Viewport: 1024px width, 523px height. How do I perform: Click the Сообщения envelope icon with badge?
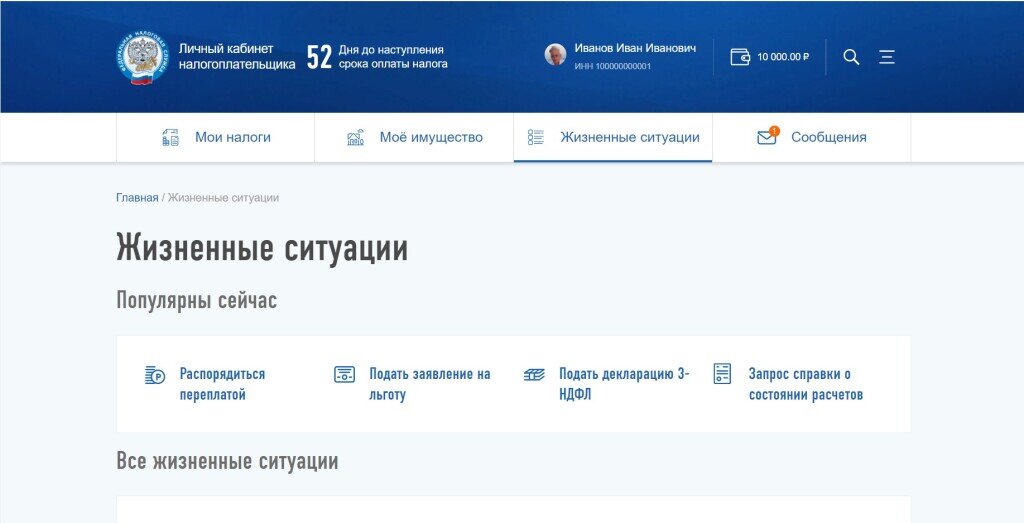767,136
